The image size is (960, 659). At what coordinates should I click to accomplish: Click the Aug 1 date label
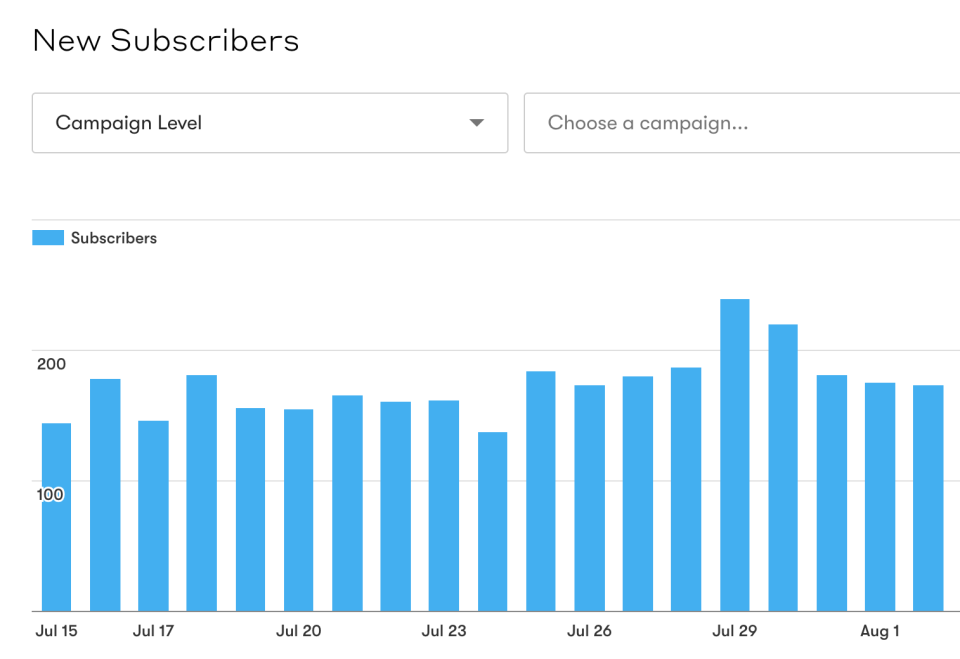point(880,631)
